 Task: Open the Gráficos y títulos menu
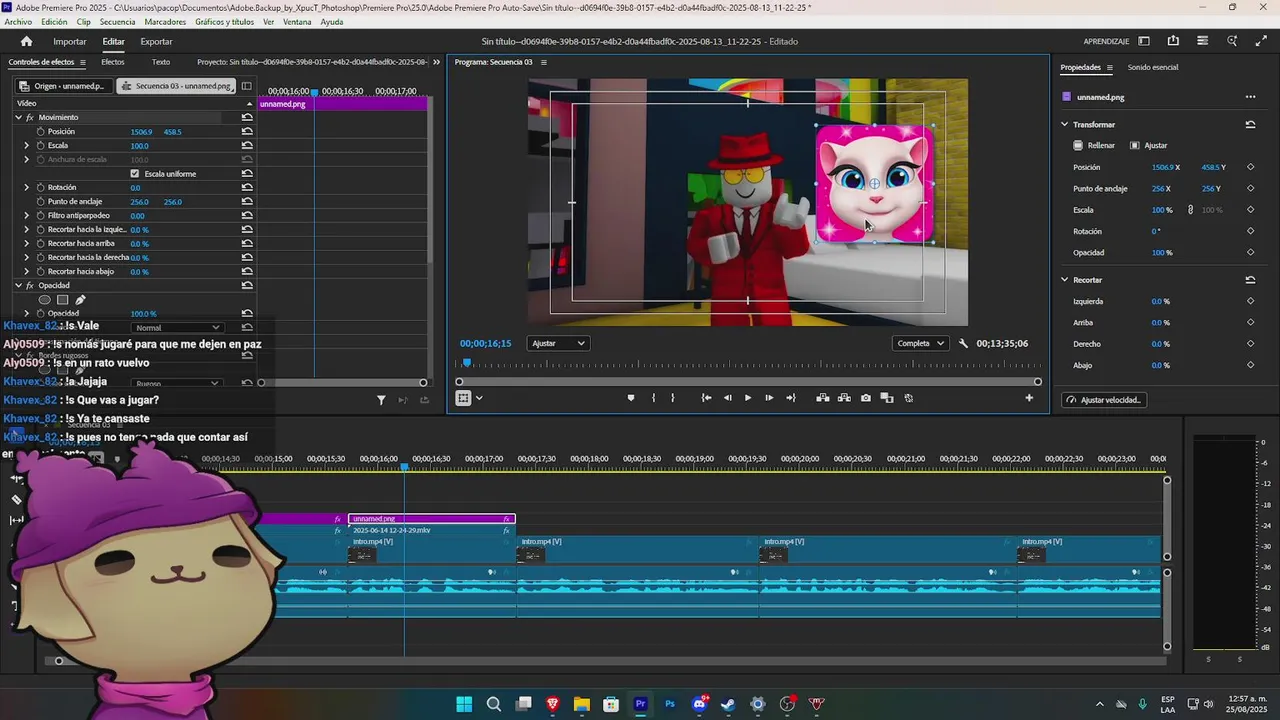pos(225,22)
